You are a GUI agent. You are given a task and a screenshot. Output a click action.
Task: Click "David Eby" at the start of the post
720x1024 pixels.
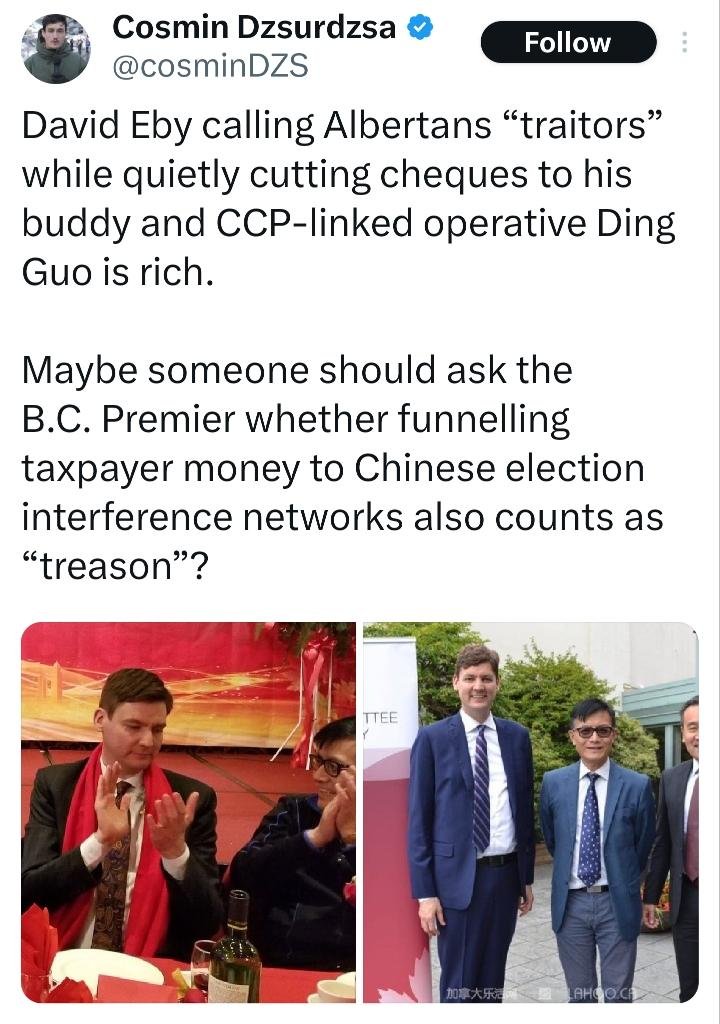point(106,125)
